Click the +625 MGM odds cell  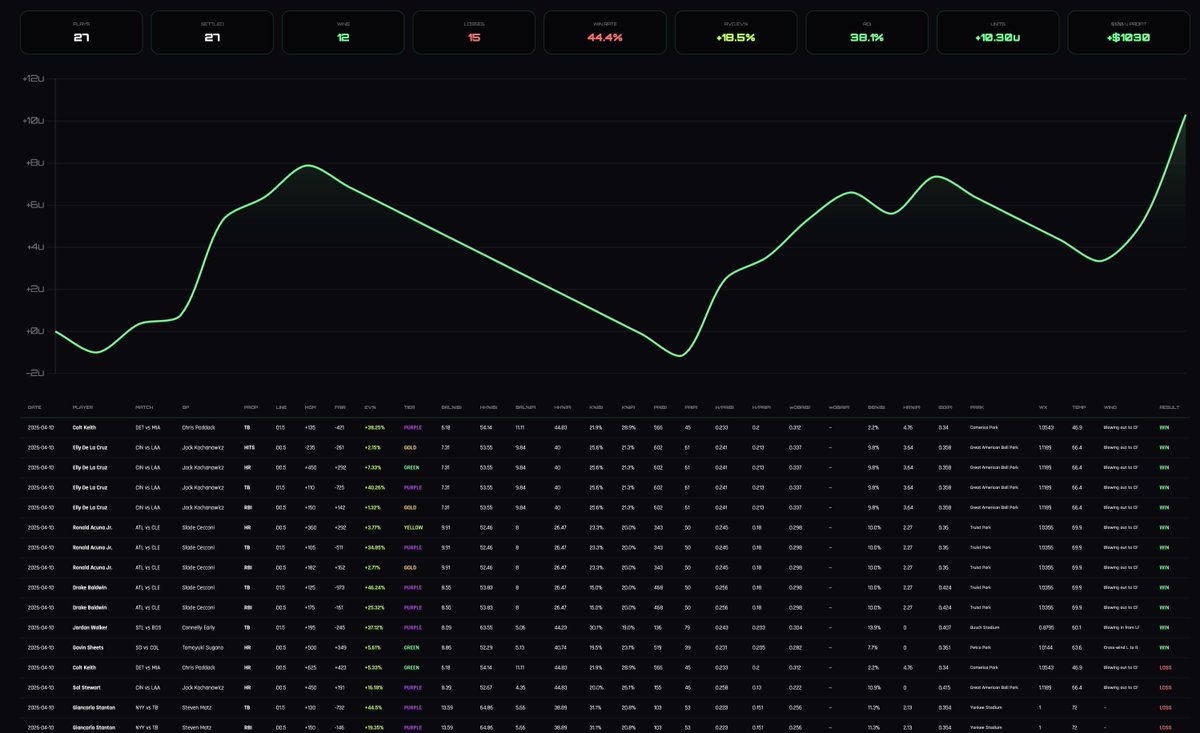coord(309,667)
